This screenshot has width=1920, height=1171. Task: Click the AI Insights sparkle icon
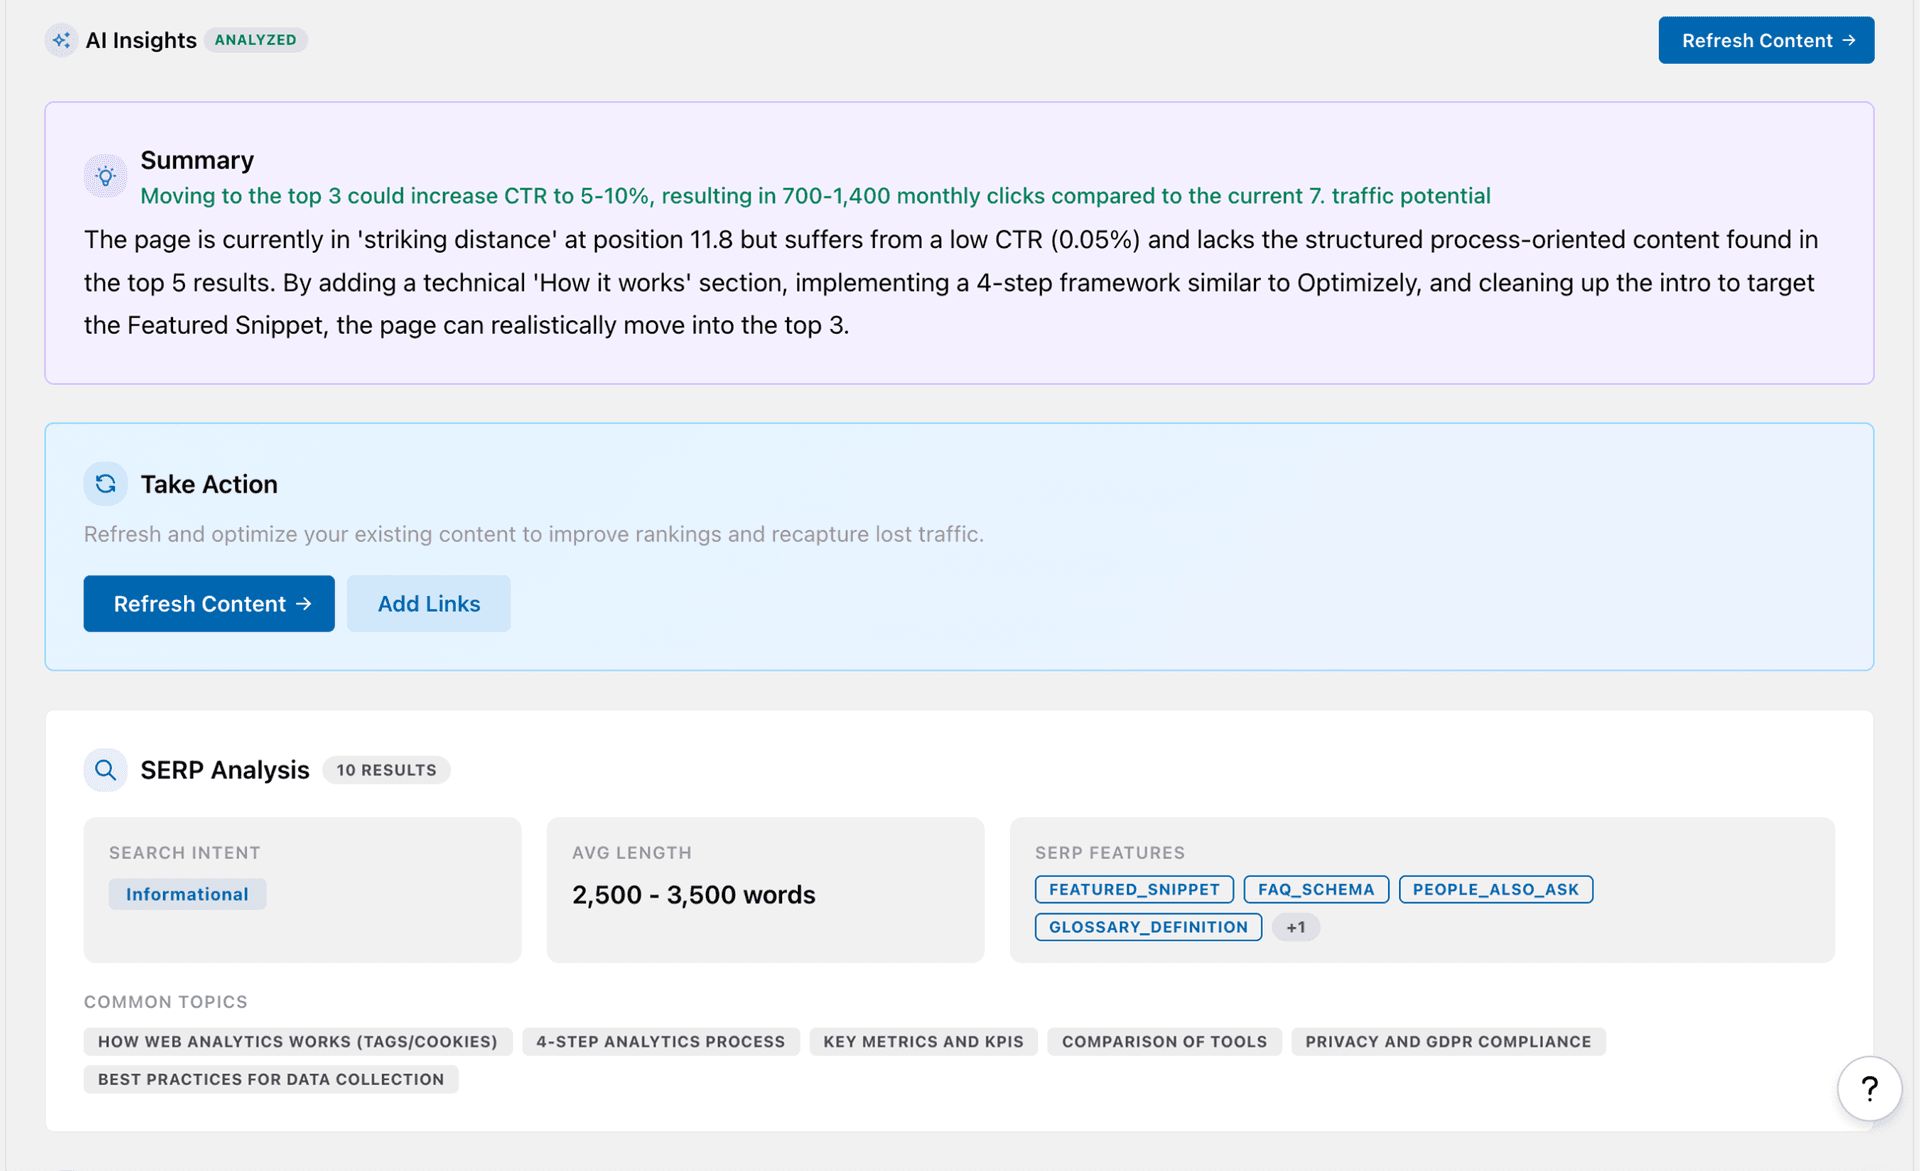pyautogui.click(x=62, y=40)
